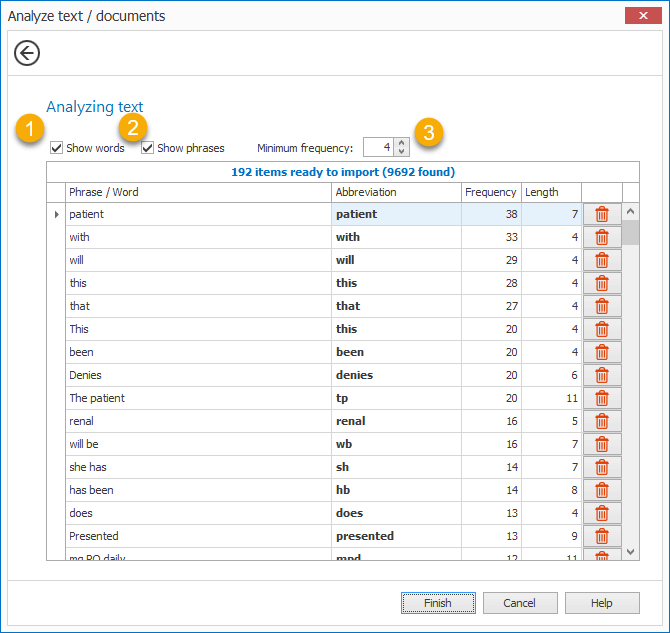Click the 'she has' phrase cell
Screen dimensions: 670x633
(x=198, y=467)
